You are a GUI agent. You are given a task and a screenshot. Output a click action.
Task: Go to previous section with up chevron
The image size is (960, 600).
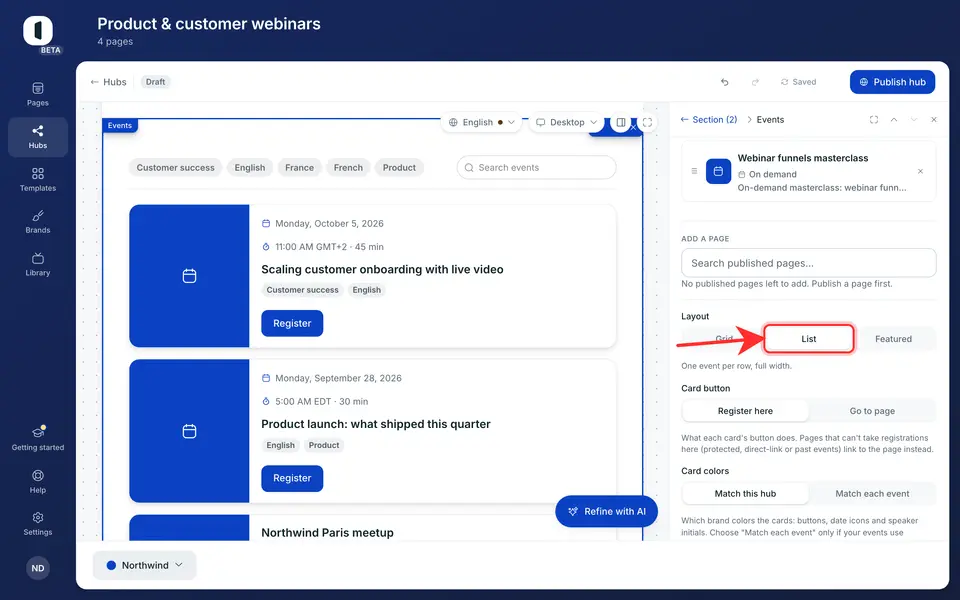(x=894, y=120)
